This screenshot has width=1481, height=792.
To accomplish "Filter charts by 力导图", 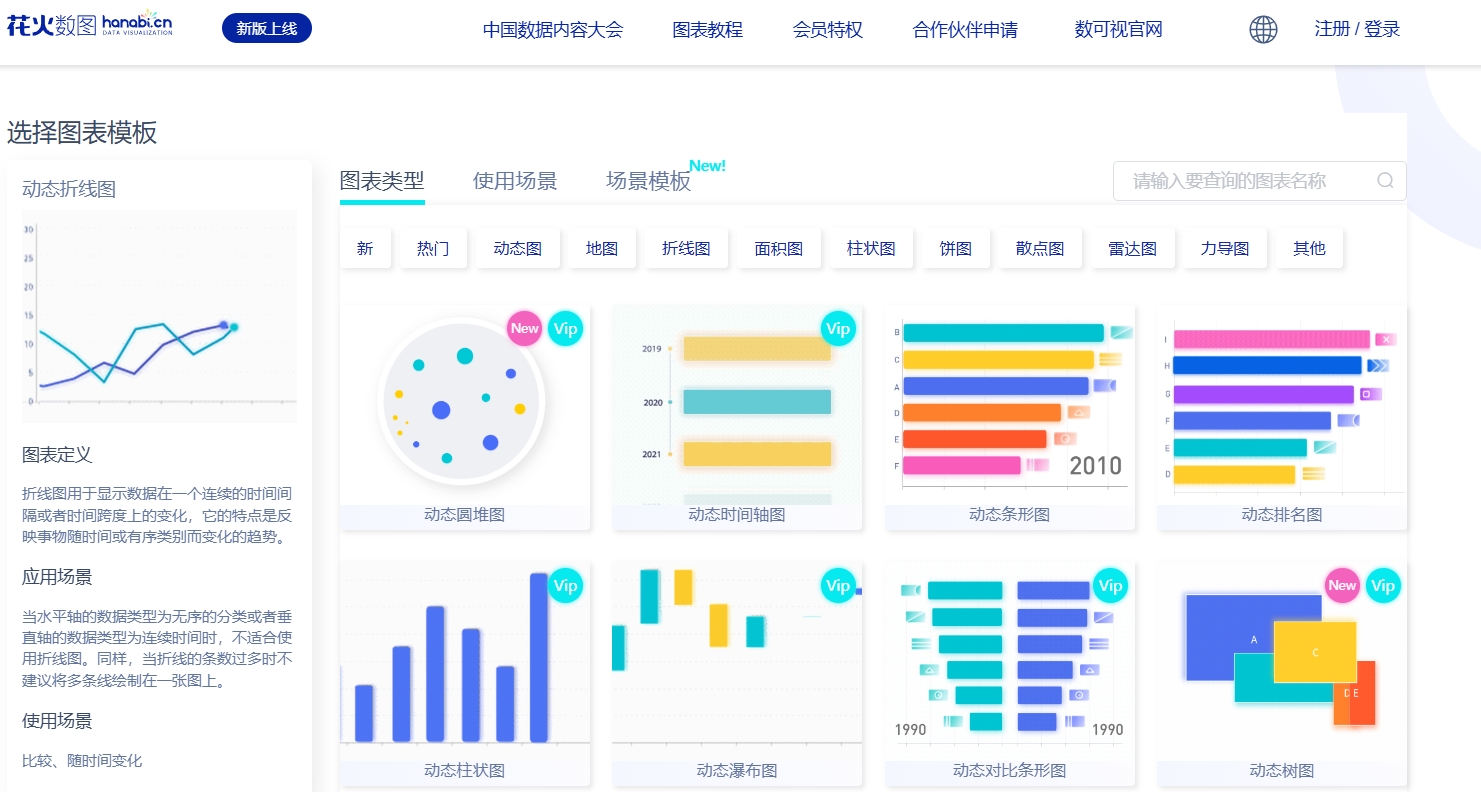I will [1225, 248].
